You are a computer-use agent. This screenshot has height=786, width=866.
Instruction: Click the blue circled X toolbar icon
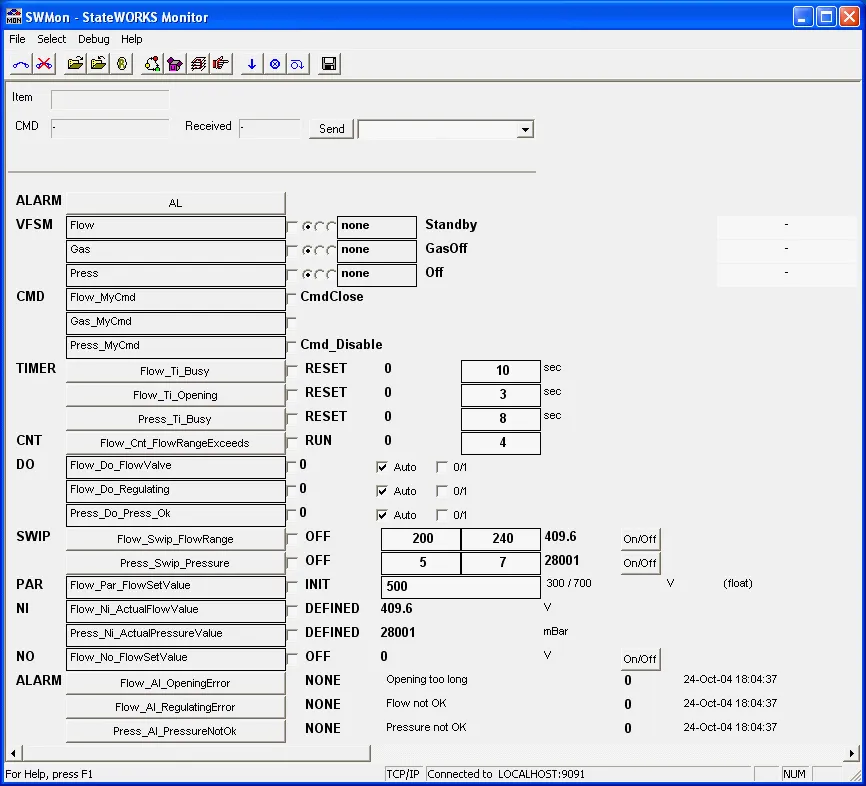click(275, 64)
